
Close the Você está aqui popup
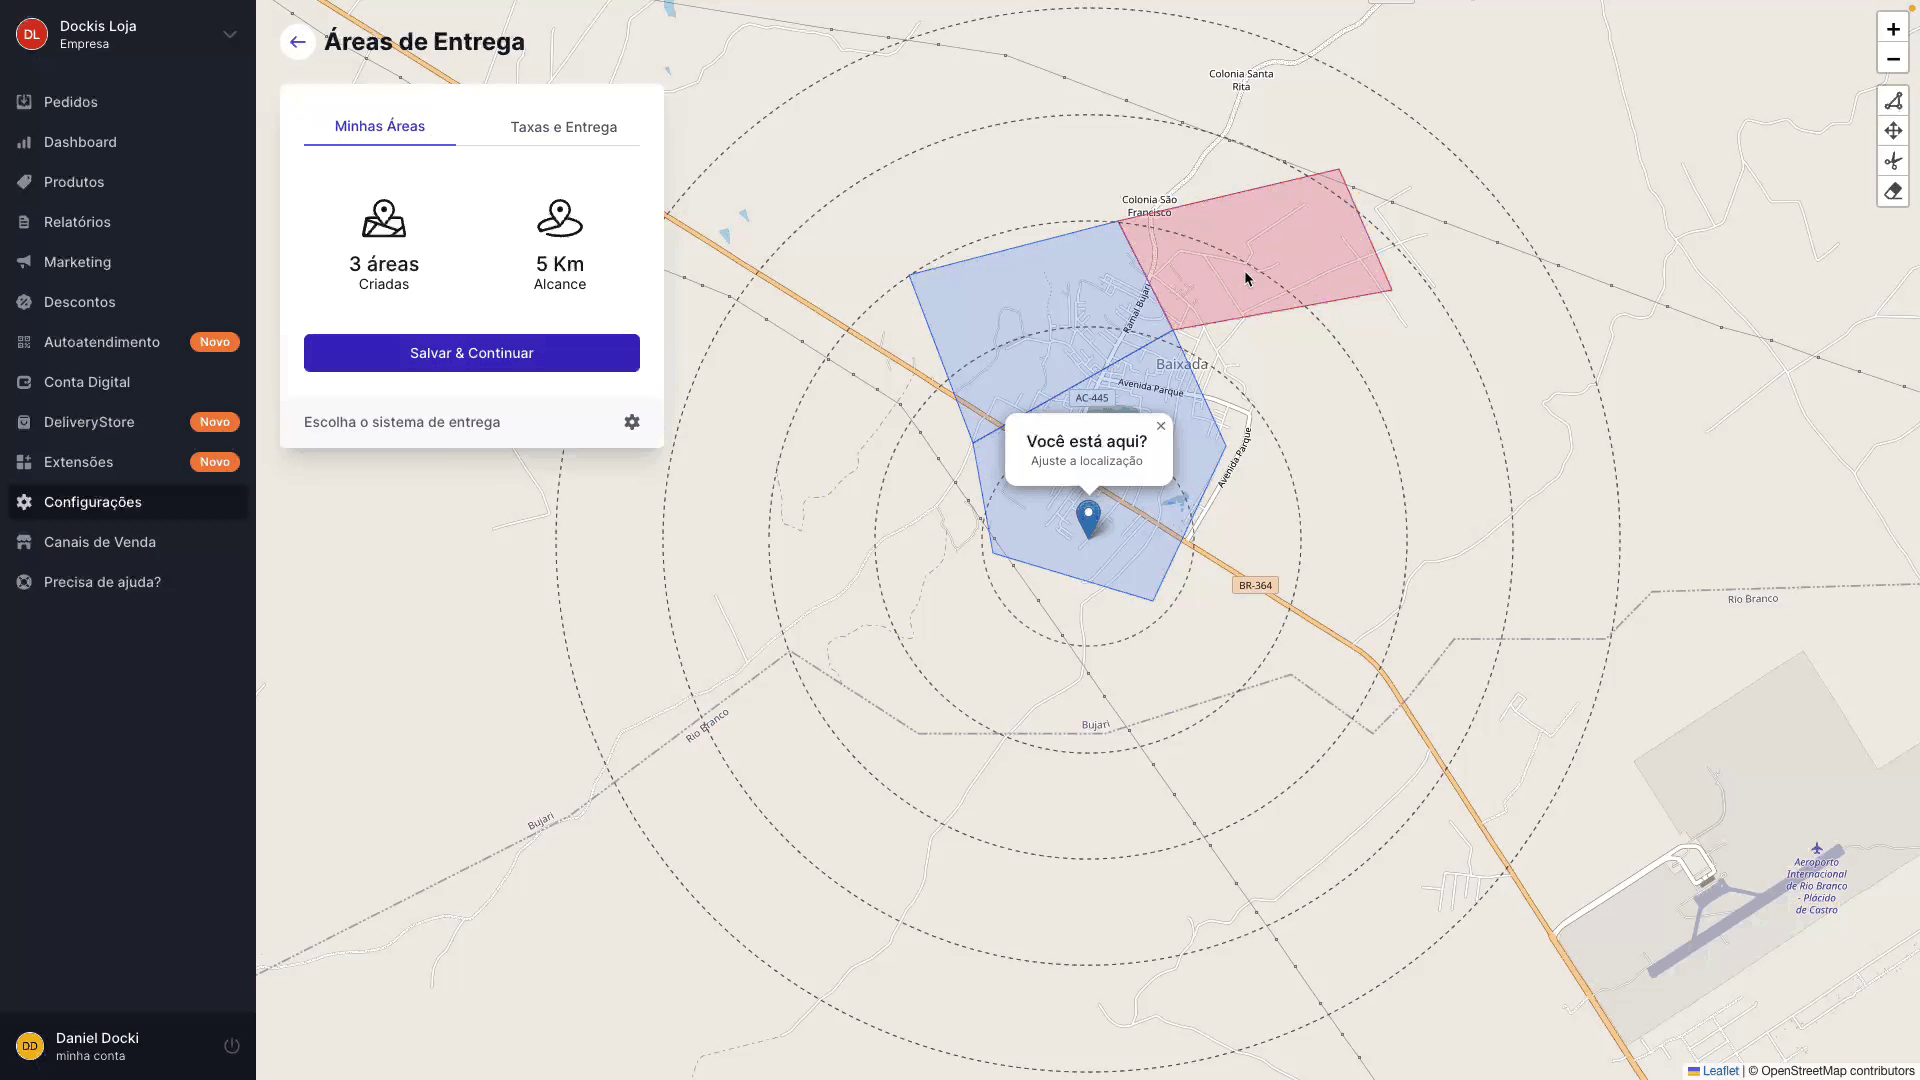[1161, 426]
